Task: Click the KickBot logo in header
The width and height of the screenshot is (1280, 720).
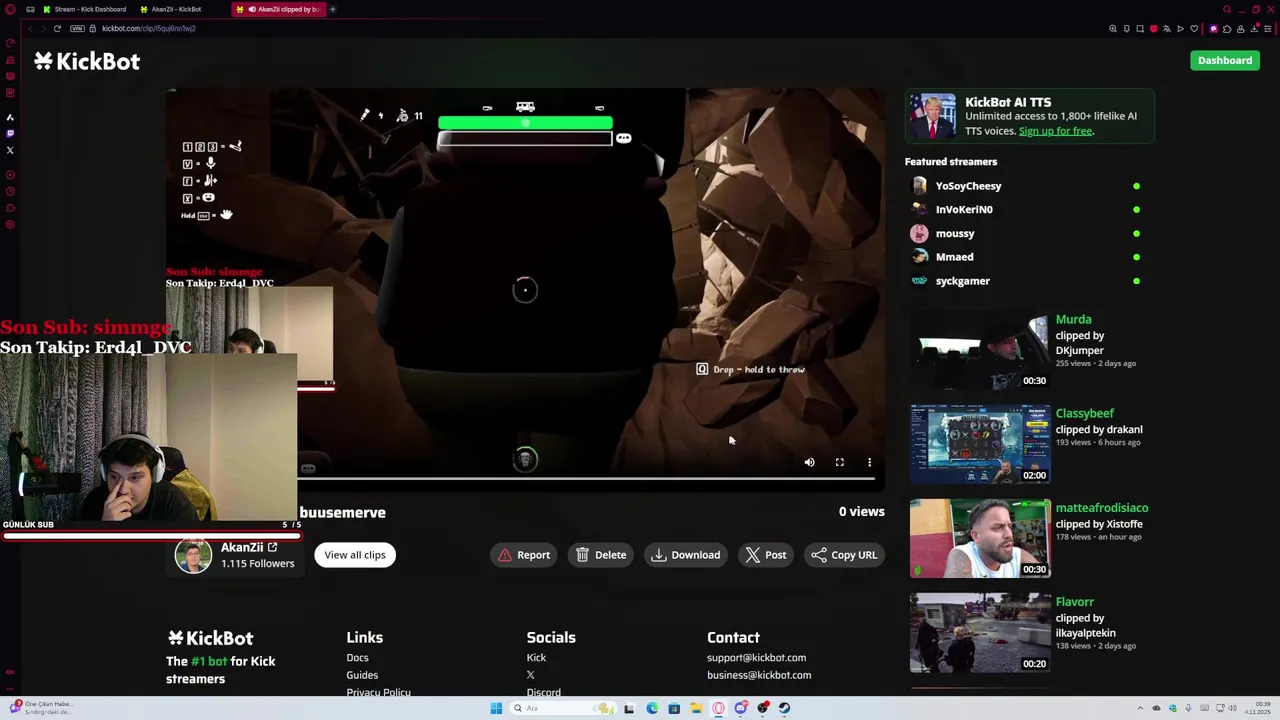Action: point(87,62)
